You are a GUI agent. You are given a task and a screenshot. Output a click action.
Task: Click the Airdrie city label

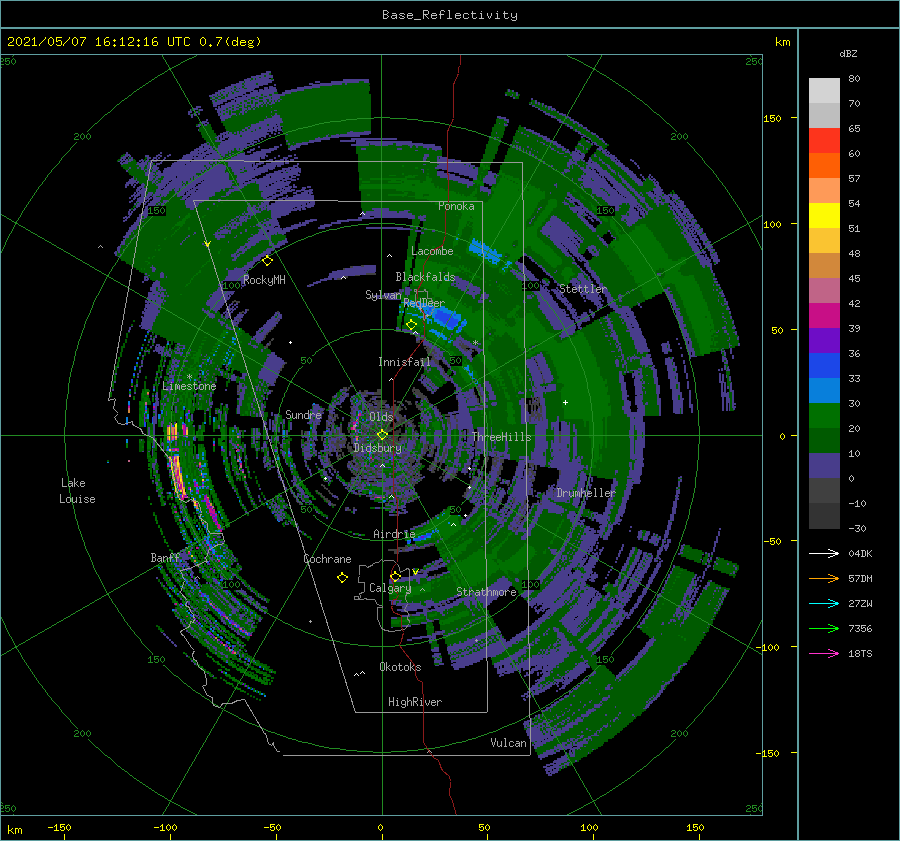[x=394, y=534]
